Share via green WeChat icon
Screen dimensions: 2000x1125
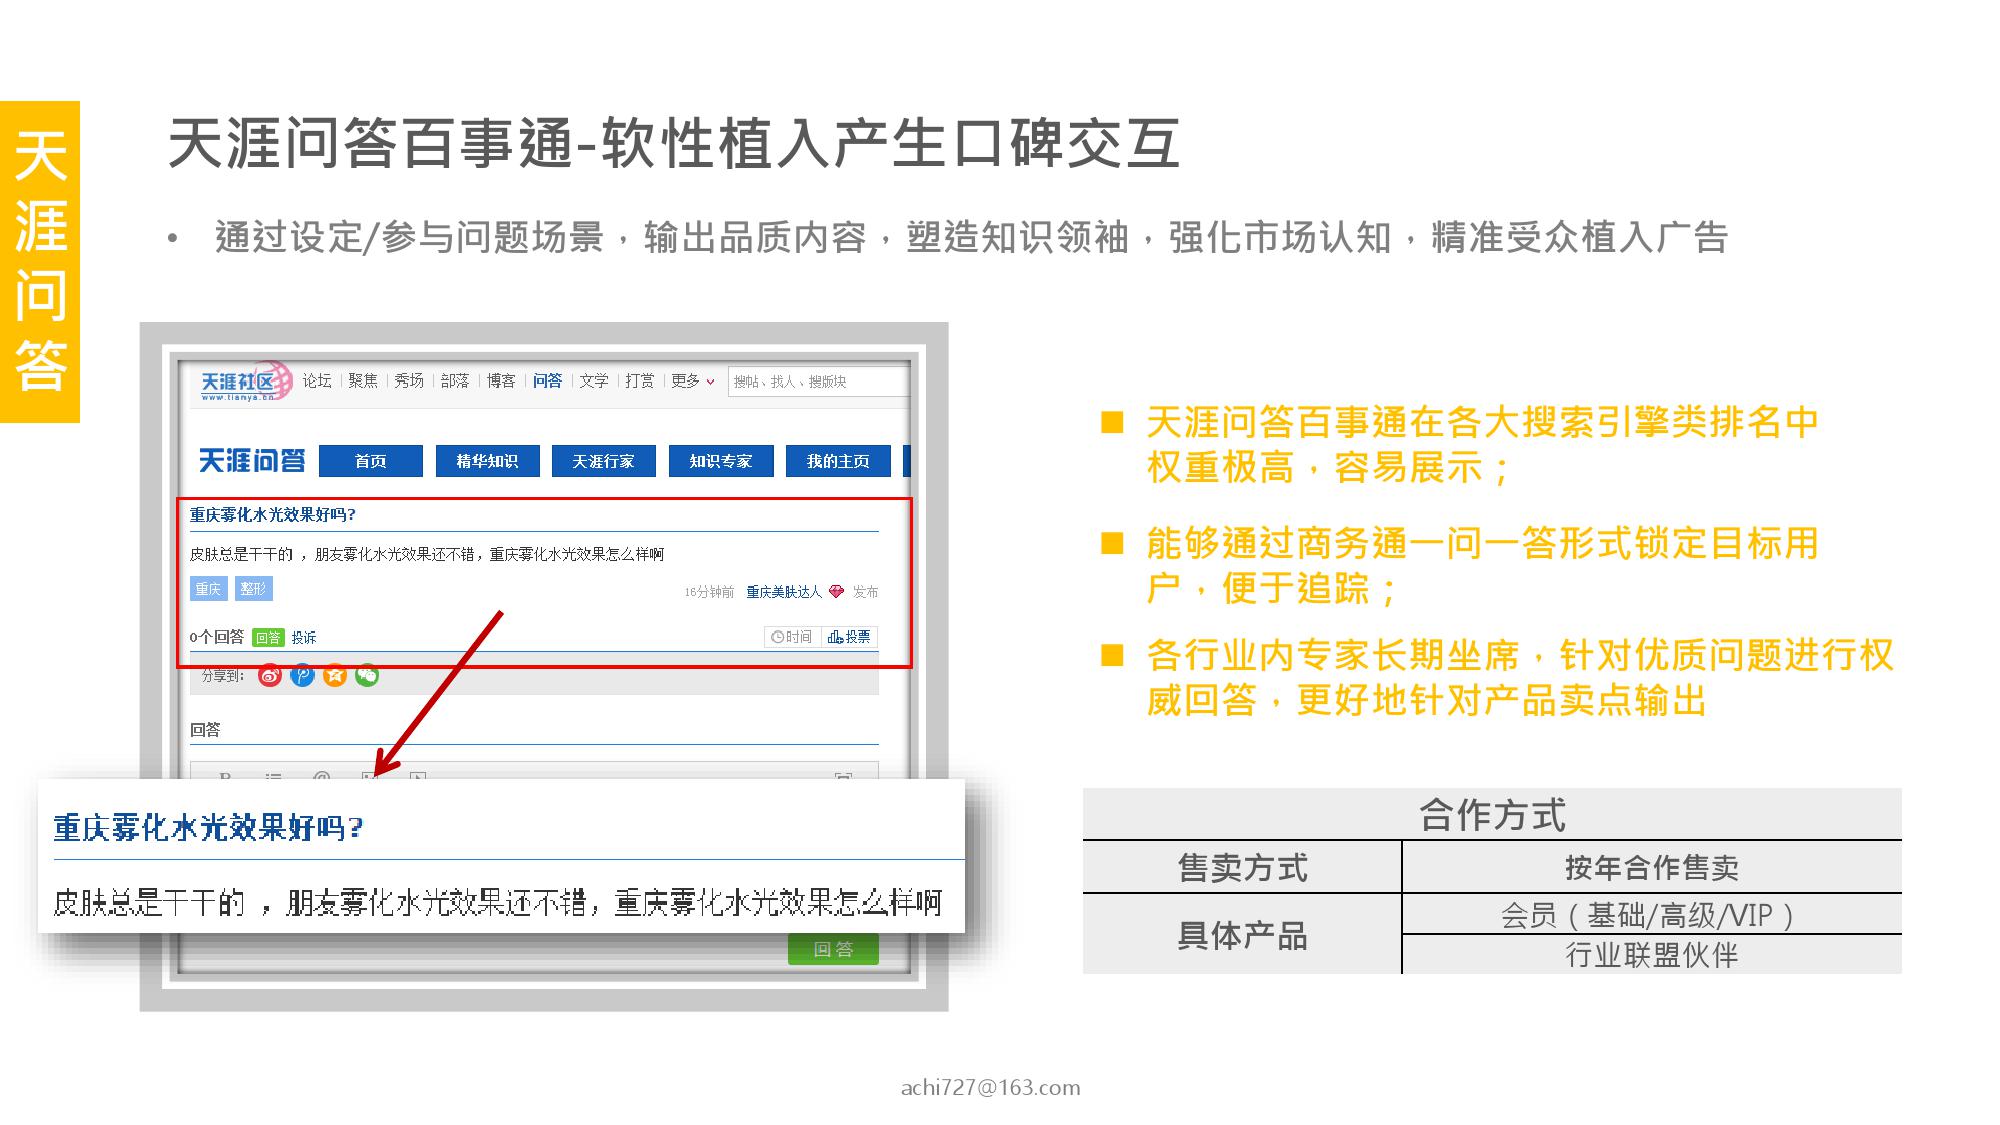click(x=367, y=676)
